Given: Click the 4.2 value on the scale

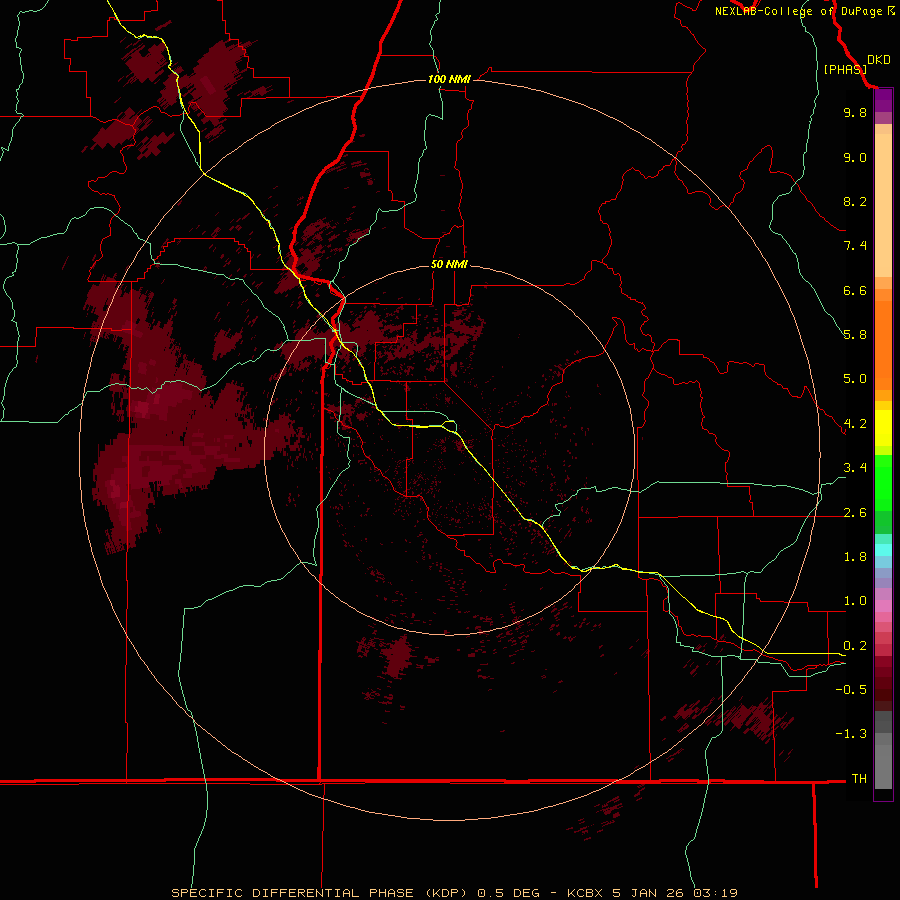Looking at the screenshot, I should click(855, 424).
